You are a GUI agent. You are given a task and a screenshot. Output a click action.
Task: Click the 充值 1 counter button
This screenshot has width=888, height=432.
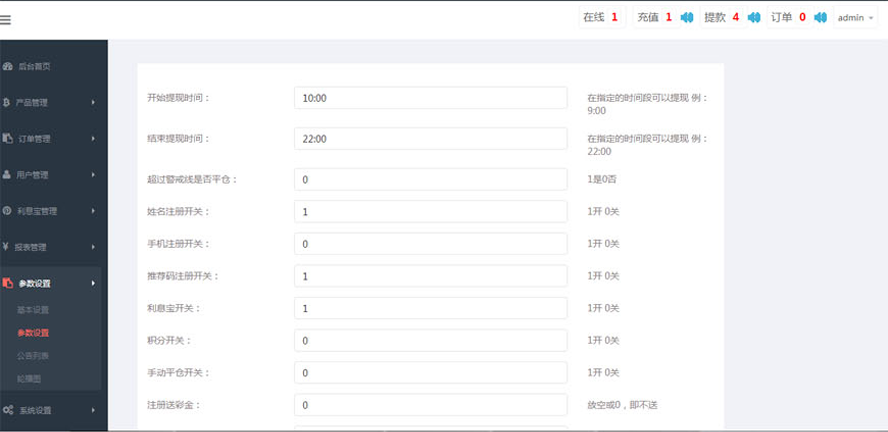[x=655, y=18]
